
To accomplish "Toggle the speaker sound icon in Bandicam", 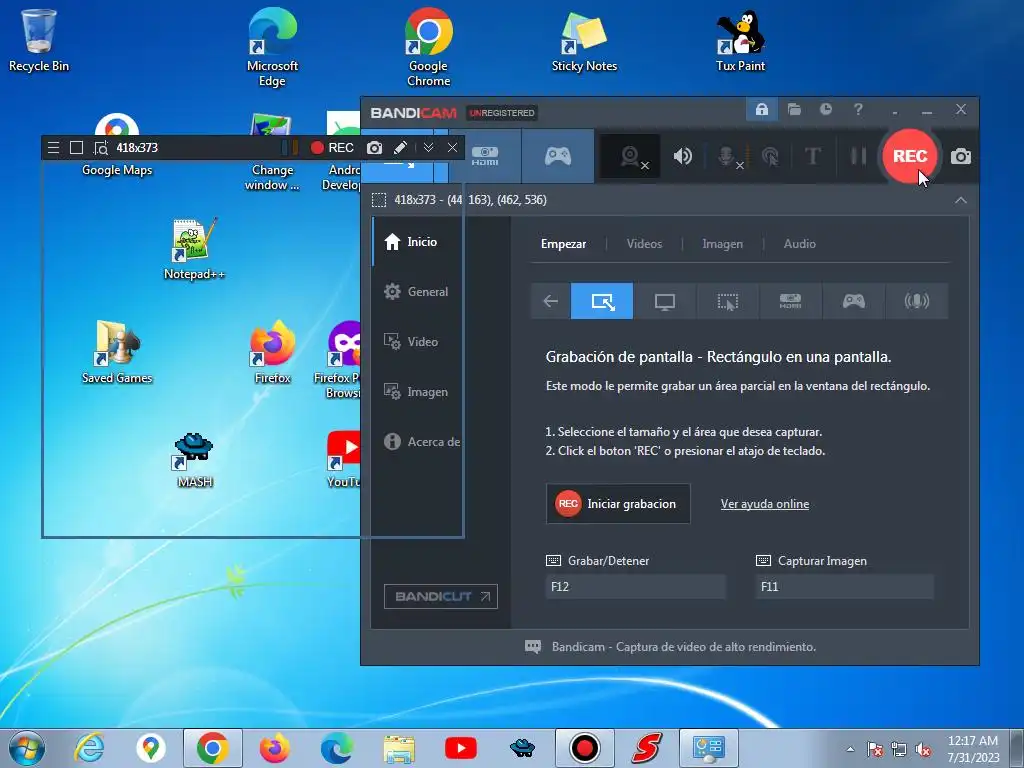I will 682,156.
